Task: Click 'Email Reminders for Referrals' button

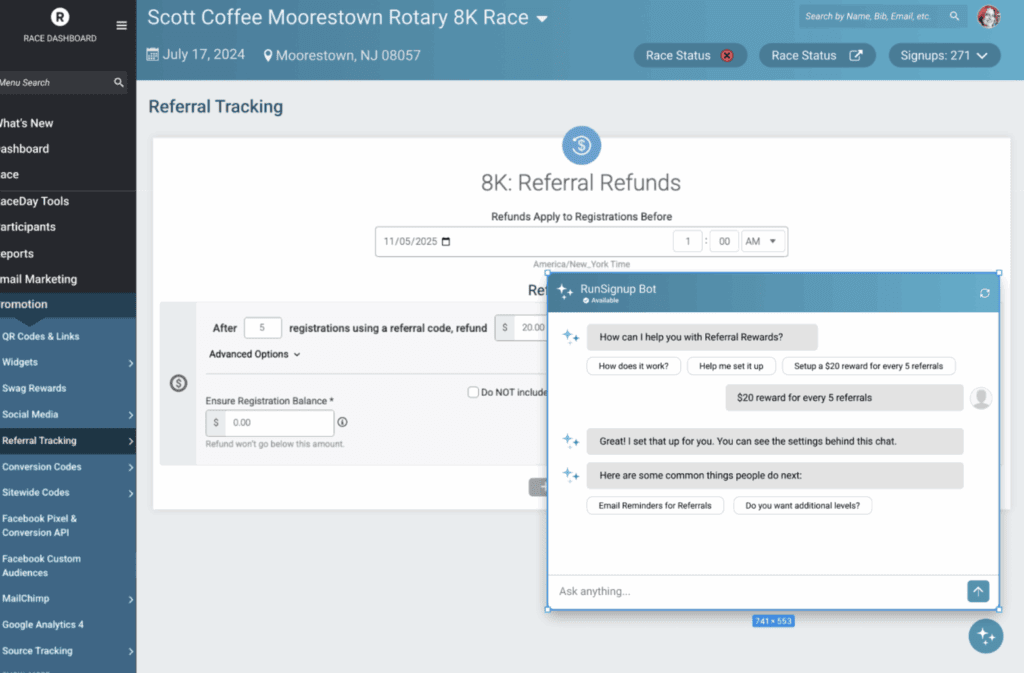Action: (655, 506)
